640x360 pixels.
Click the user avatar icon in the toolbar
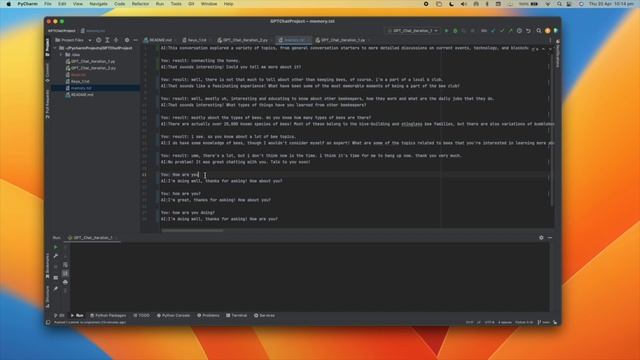pyautogui.click(x=548, y=31)
